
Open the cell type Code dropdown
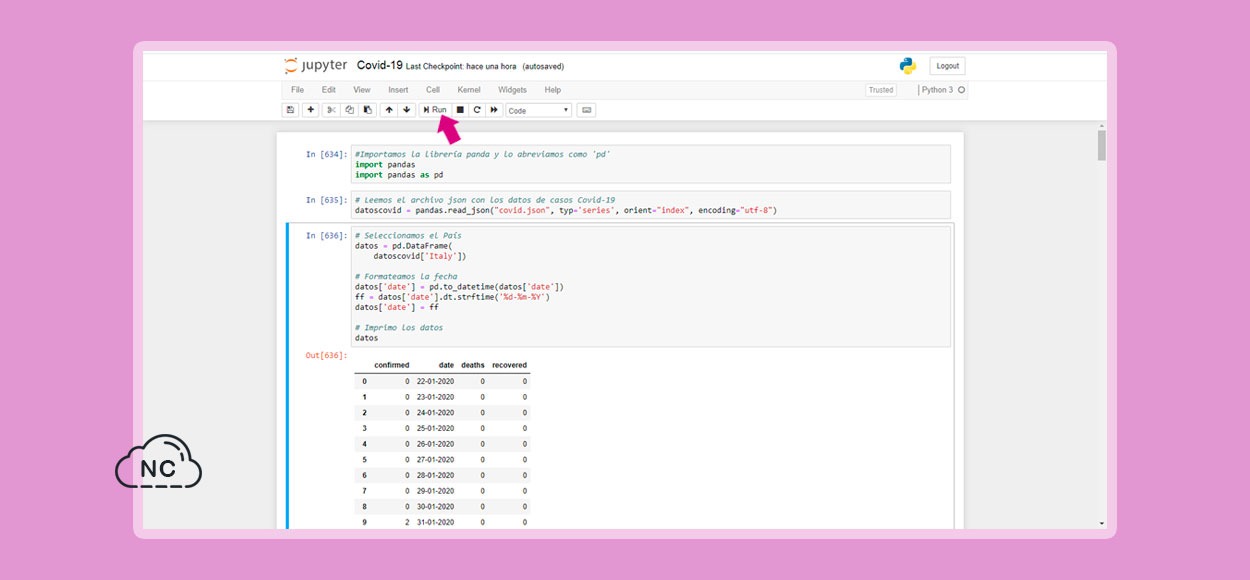(538, 110)
